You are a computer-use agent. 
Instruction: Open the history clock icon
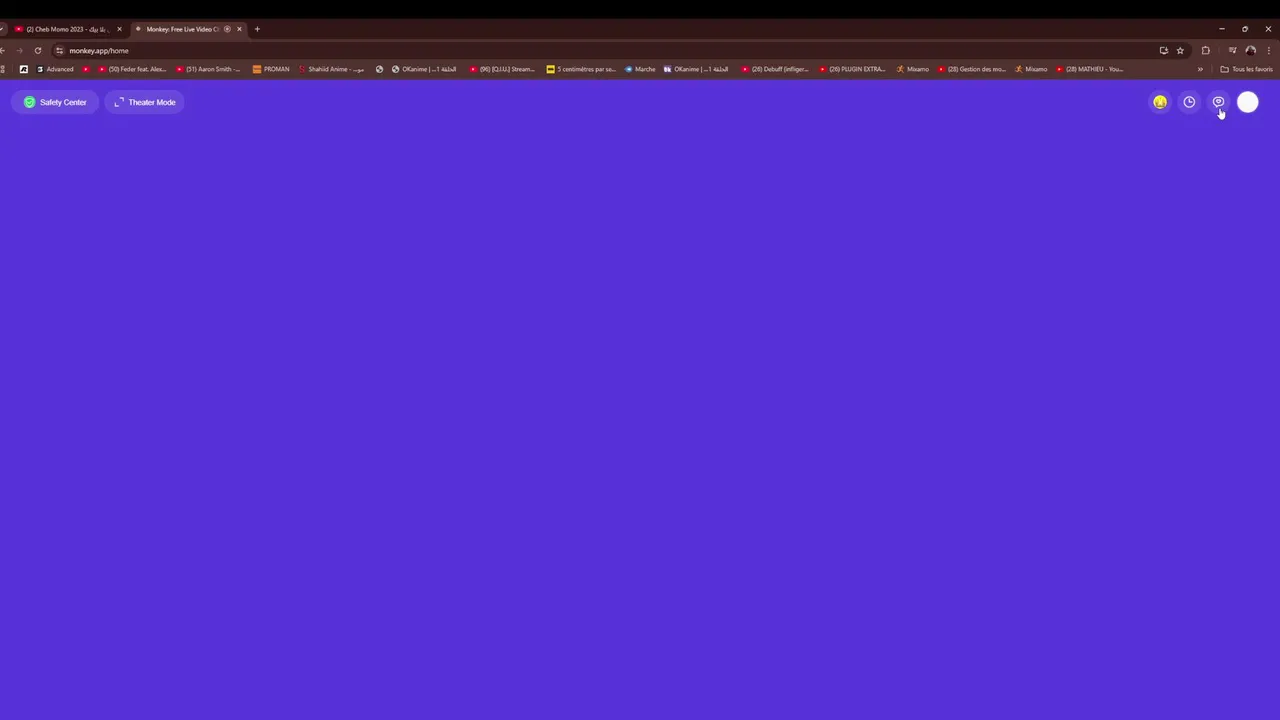click(x=1189, y=102)
